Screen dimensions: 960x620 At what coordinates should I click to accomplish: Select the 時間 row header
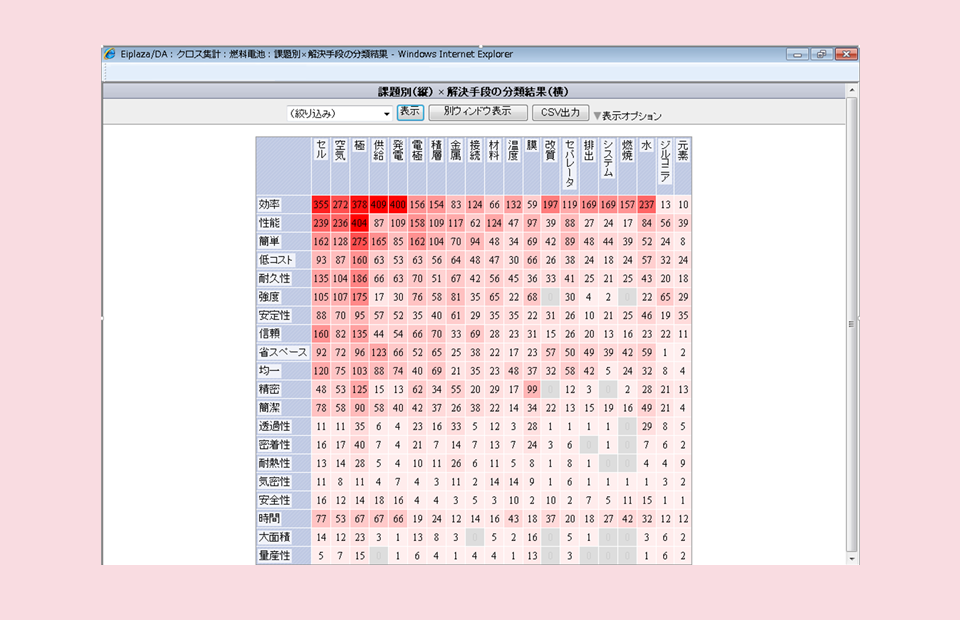click(x=269, y=519)
